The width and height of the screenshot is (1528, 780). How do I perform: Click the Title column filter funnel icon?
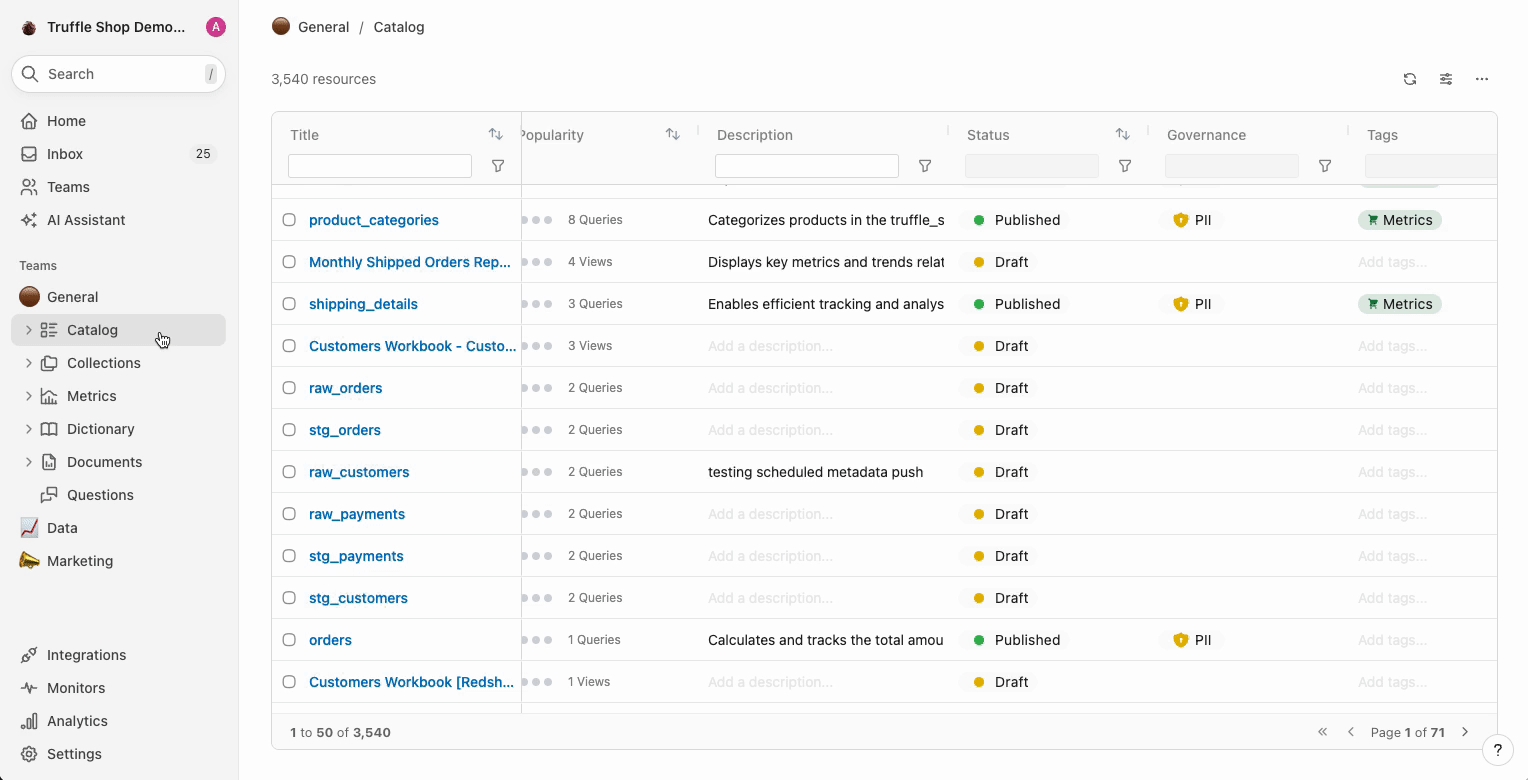tap(498, 166)
